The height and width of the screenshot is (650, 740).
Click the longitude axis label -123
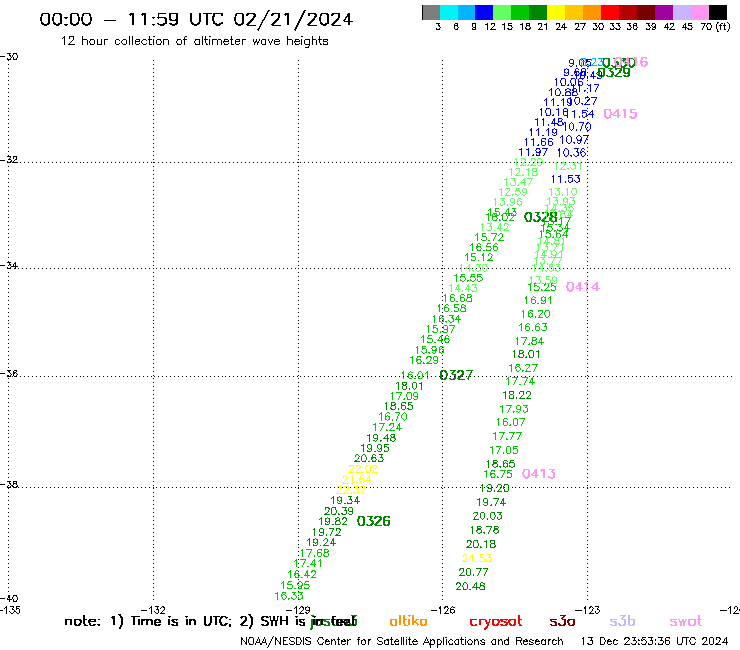click(x=588, y=610)
